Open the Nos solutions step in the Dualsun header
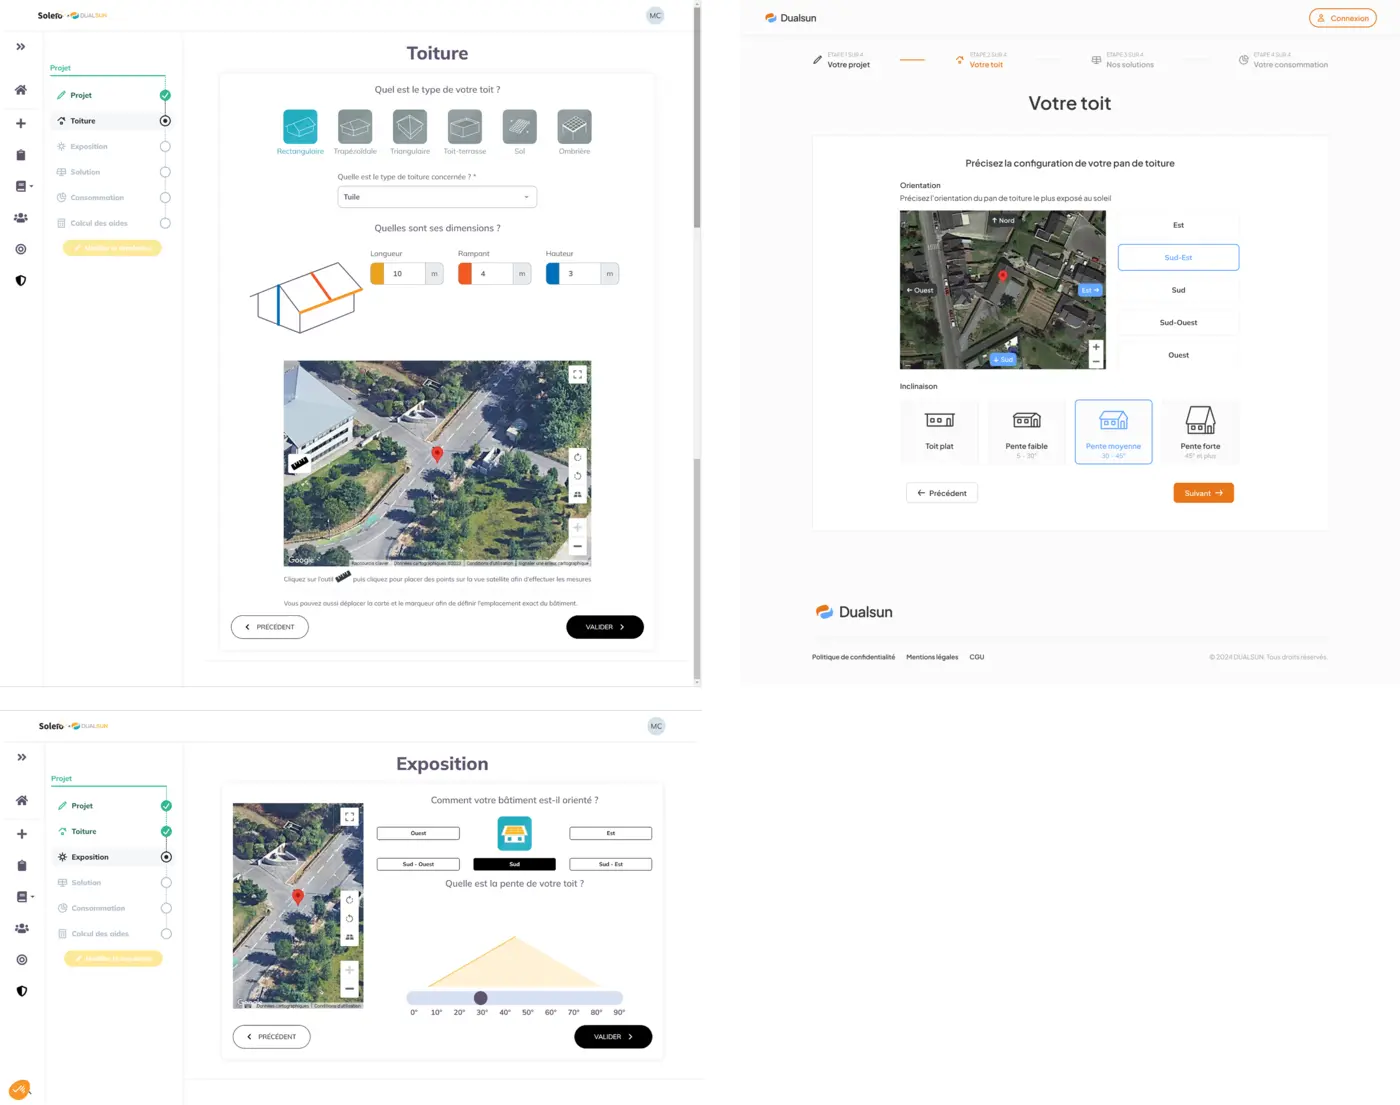 point(1122,60)
